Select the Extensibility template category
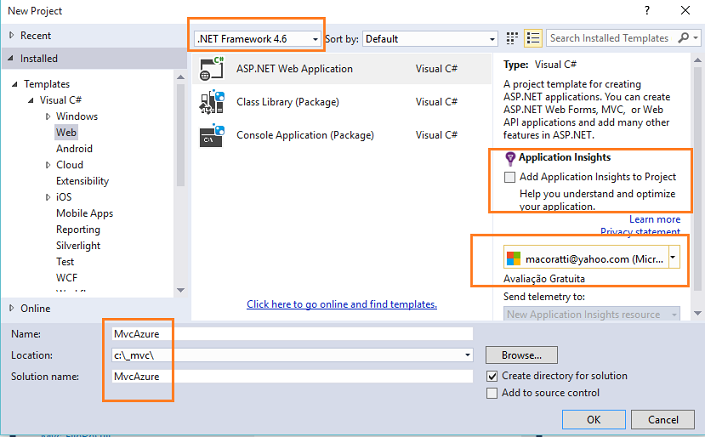The width and height of the screenshot is (705, 437). coord(82,181)
